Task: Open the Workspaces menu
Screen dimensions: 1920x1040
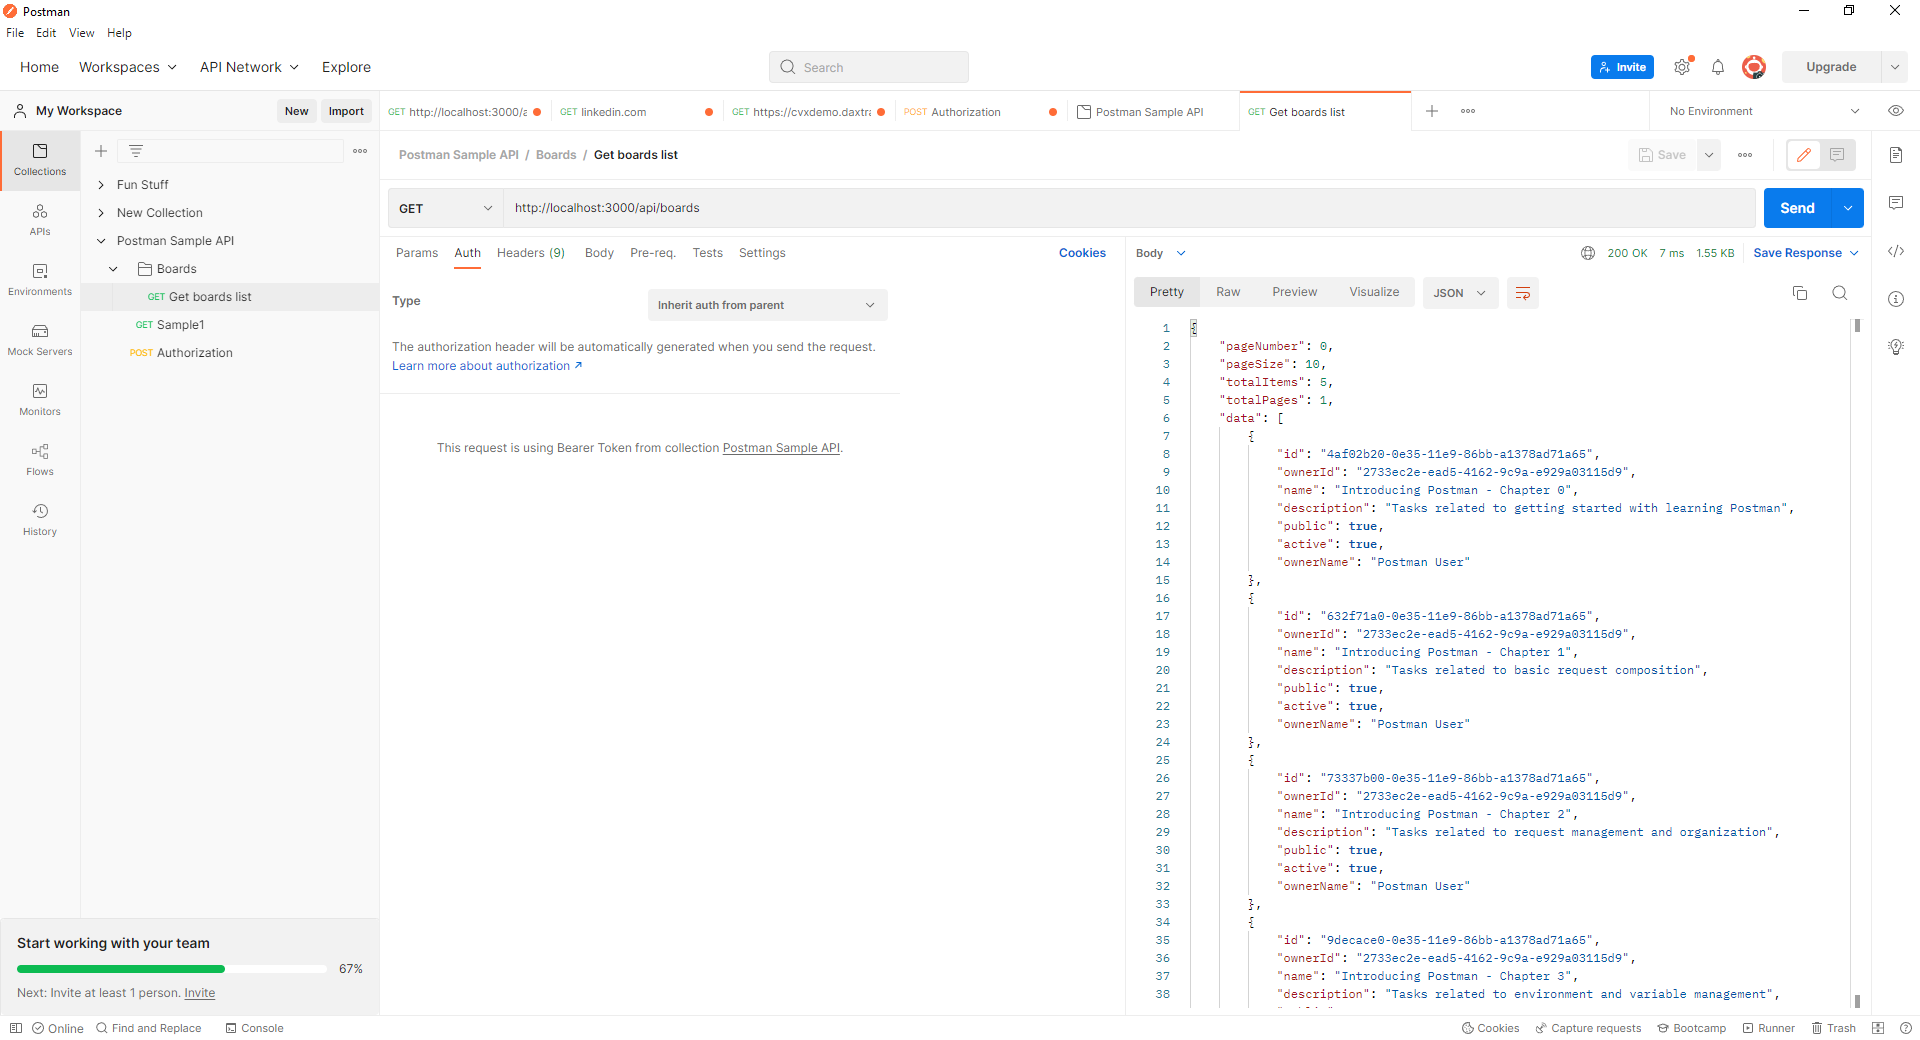Action: coord(128,67)
